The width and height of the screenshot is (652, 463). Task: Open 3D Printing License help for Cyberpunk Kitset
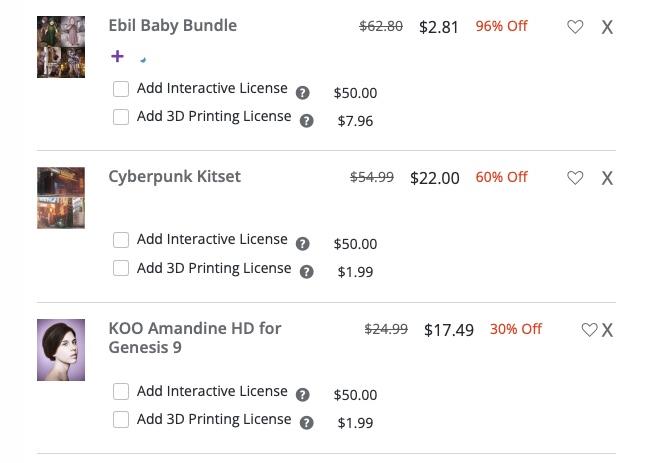click(307, 272)
